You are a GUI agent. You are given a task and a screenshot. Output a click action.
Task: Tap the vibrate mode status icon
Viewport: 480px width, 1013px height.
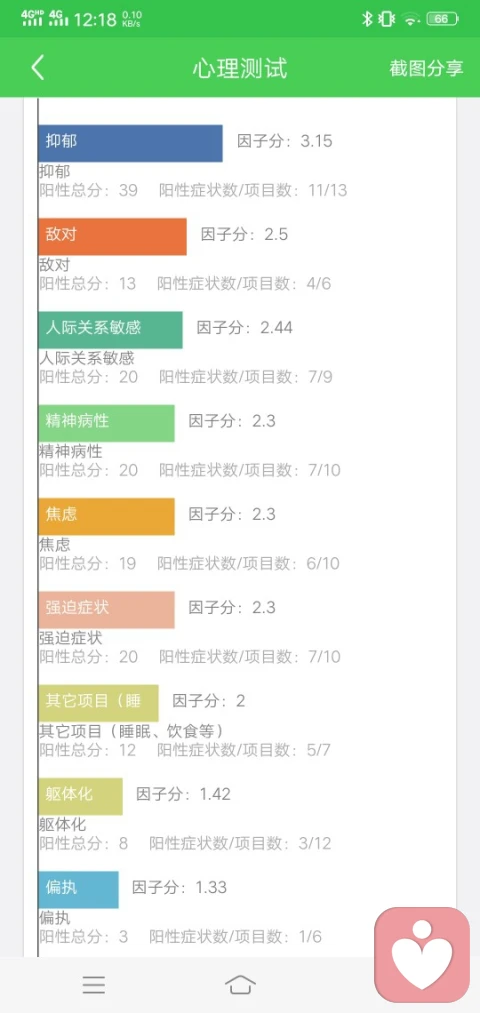386,19
